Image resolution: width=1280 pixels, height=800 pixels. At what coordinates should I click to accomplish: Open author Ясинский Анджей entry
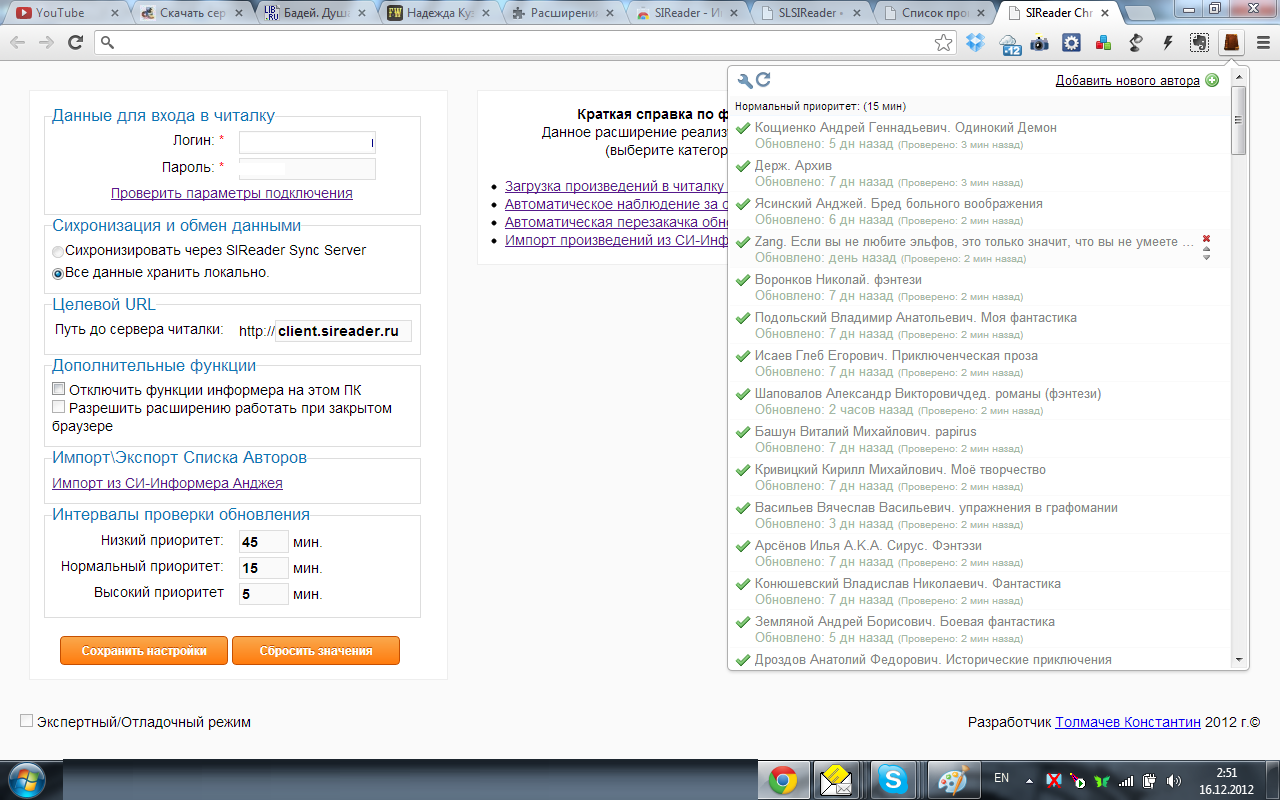click(899, 204)
